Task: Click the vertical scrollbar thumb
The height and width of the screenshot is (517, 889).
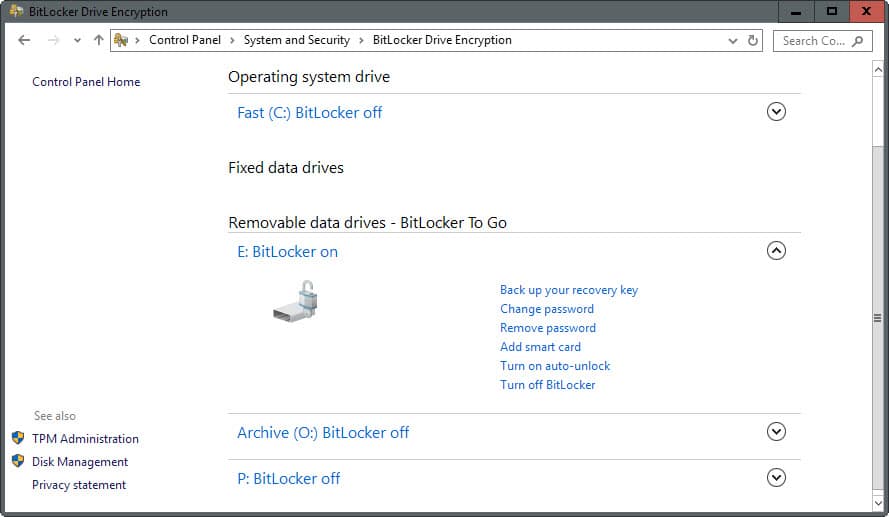Action: tap(878, 318)
